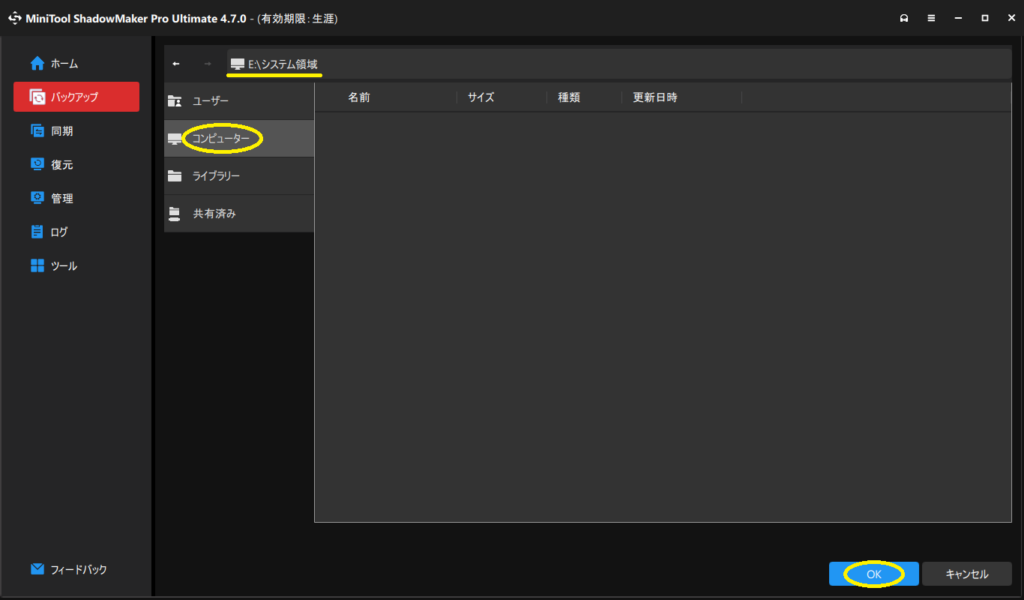Screen dimensions: 1024x600
Task: Select the Backup (バックアップ) sidebar item
Action: 76,97
